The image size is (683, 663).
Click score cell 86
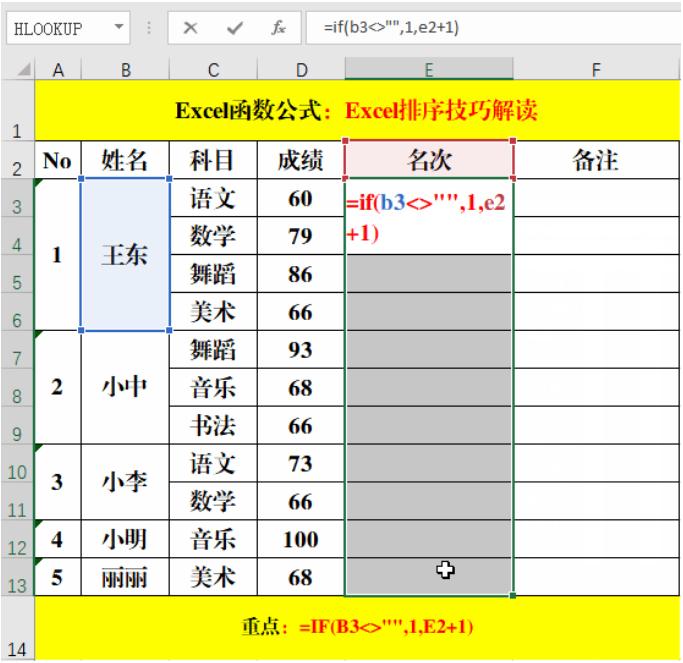[301, 274]
